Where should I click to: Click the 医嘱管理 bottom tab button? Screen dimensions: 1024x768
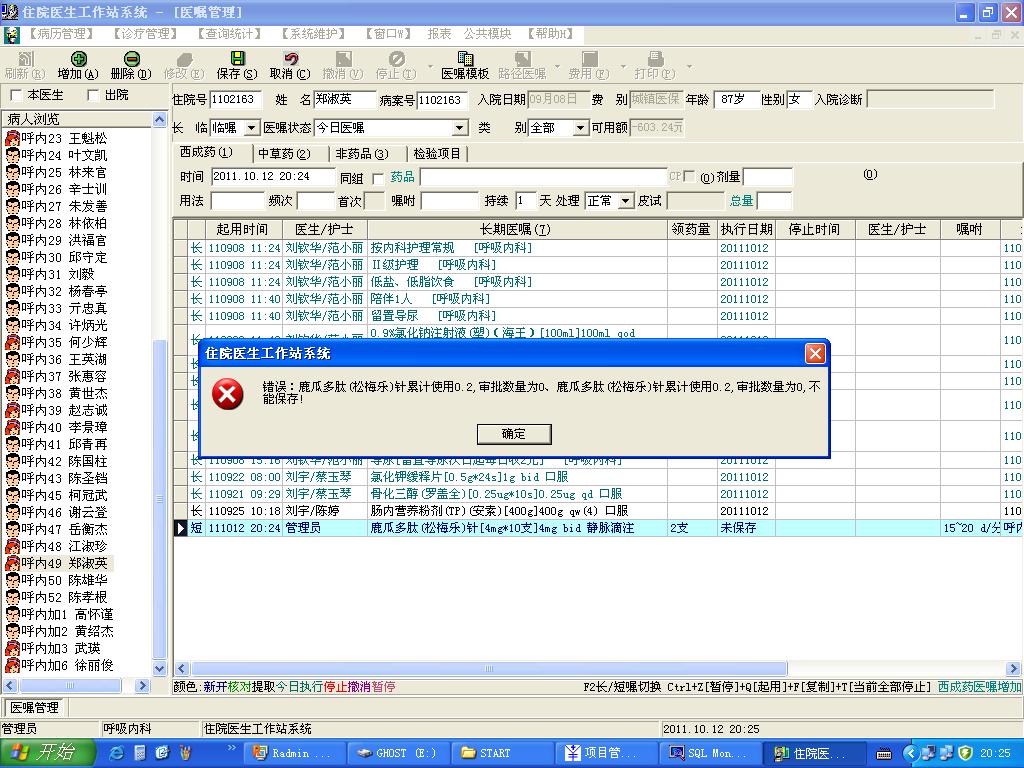(34, 707)
